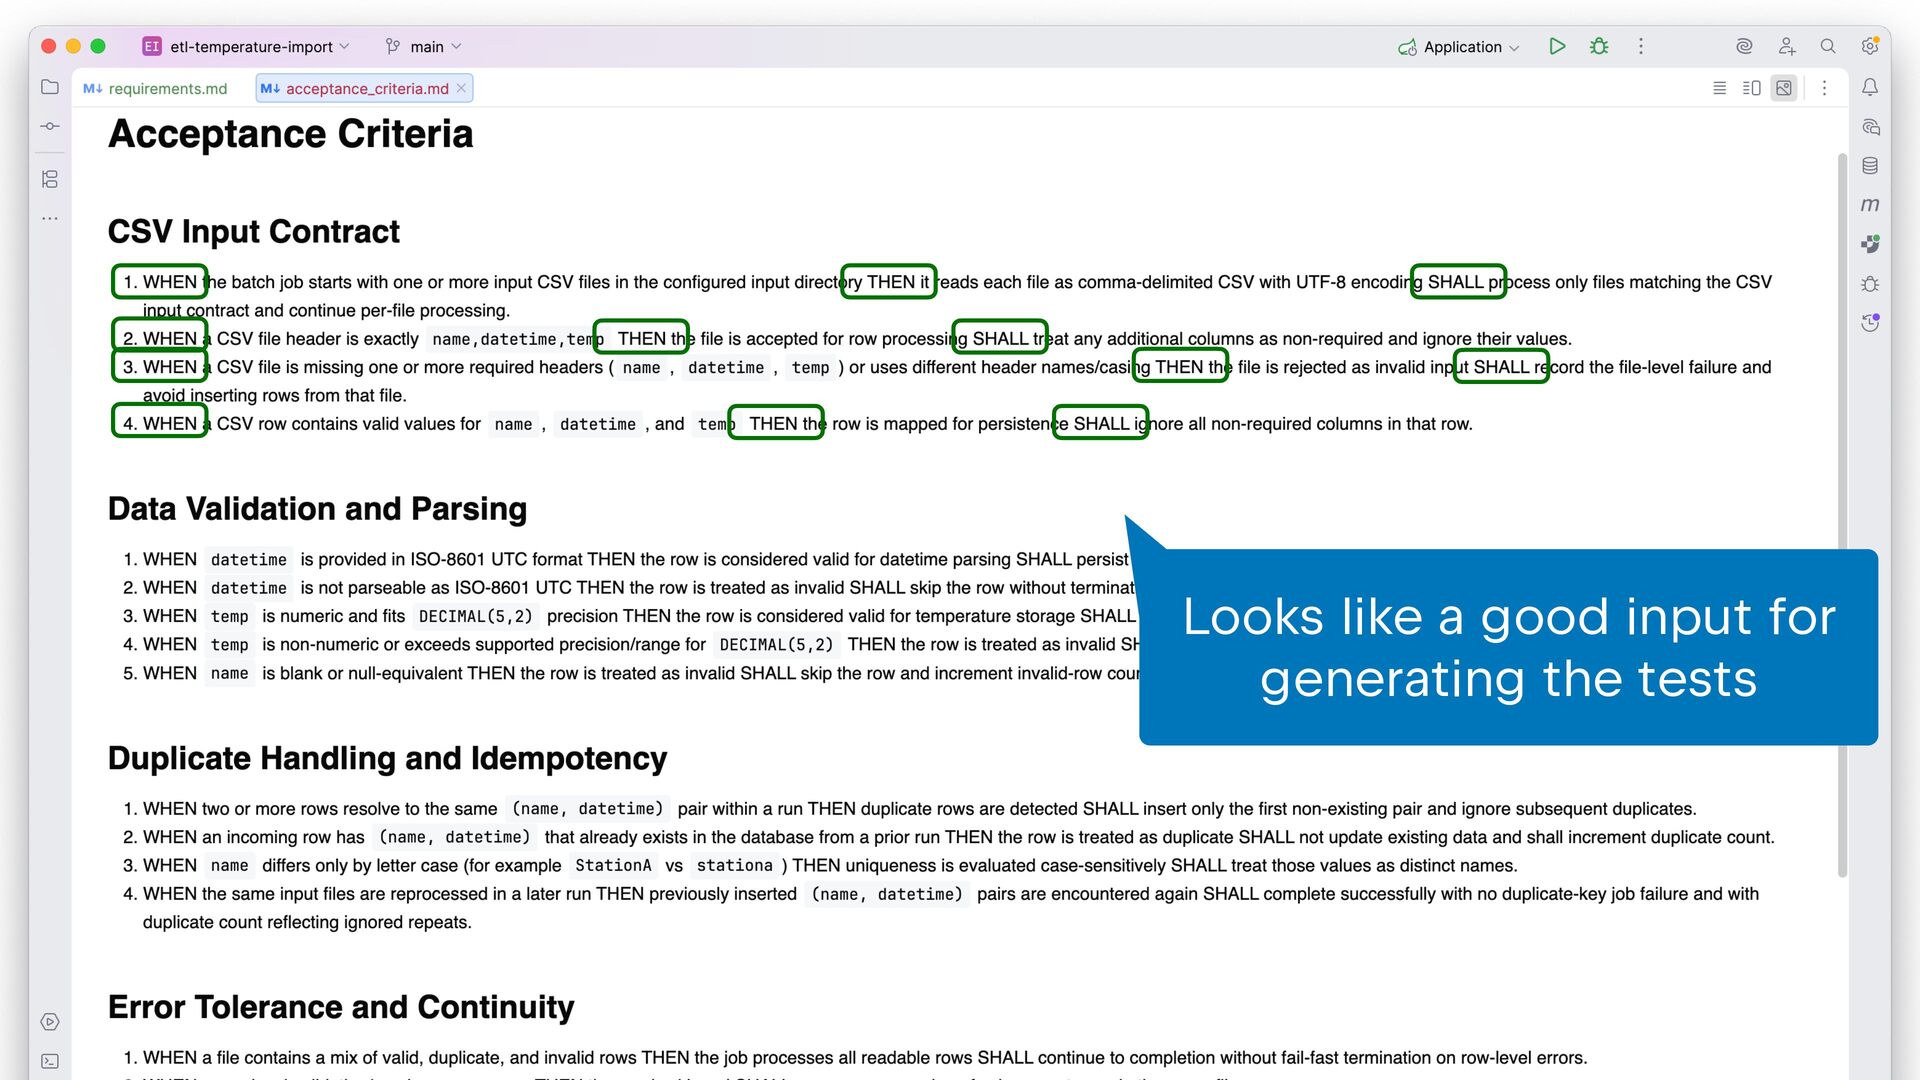Viewport: 1920px width, 1080px height.
Task: Expand the etl-temperature-import project dropdown
Action: [x=250, y=46]
